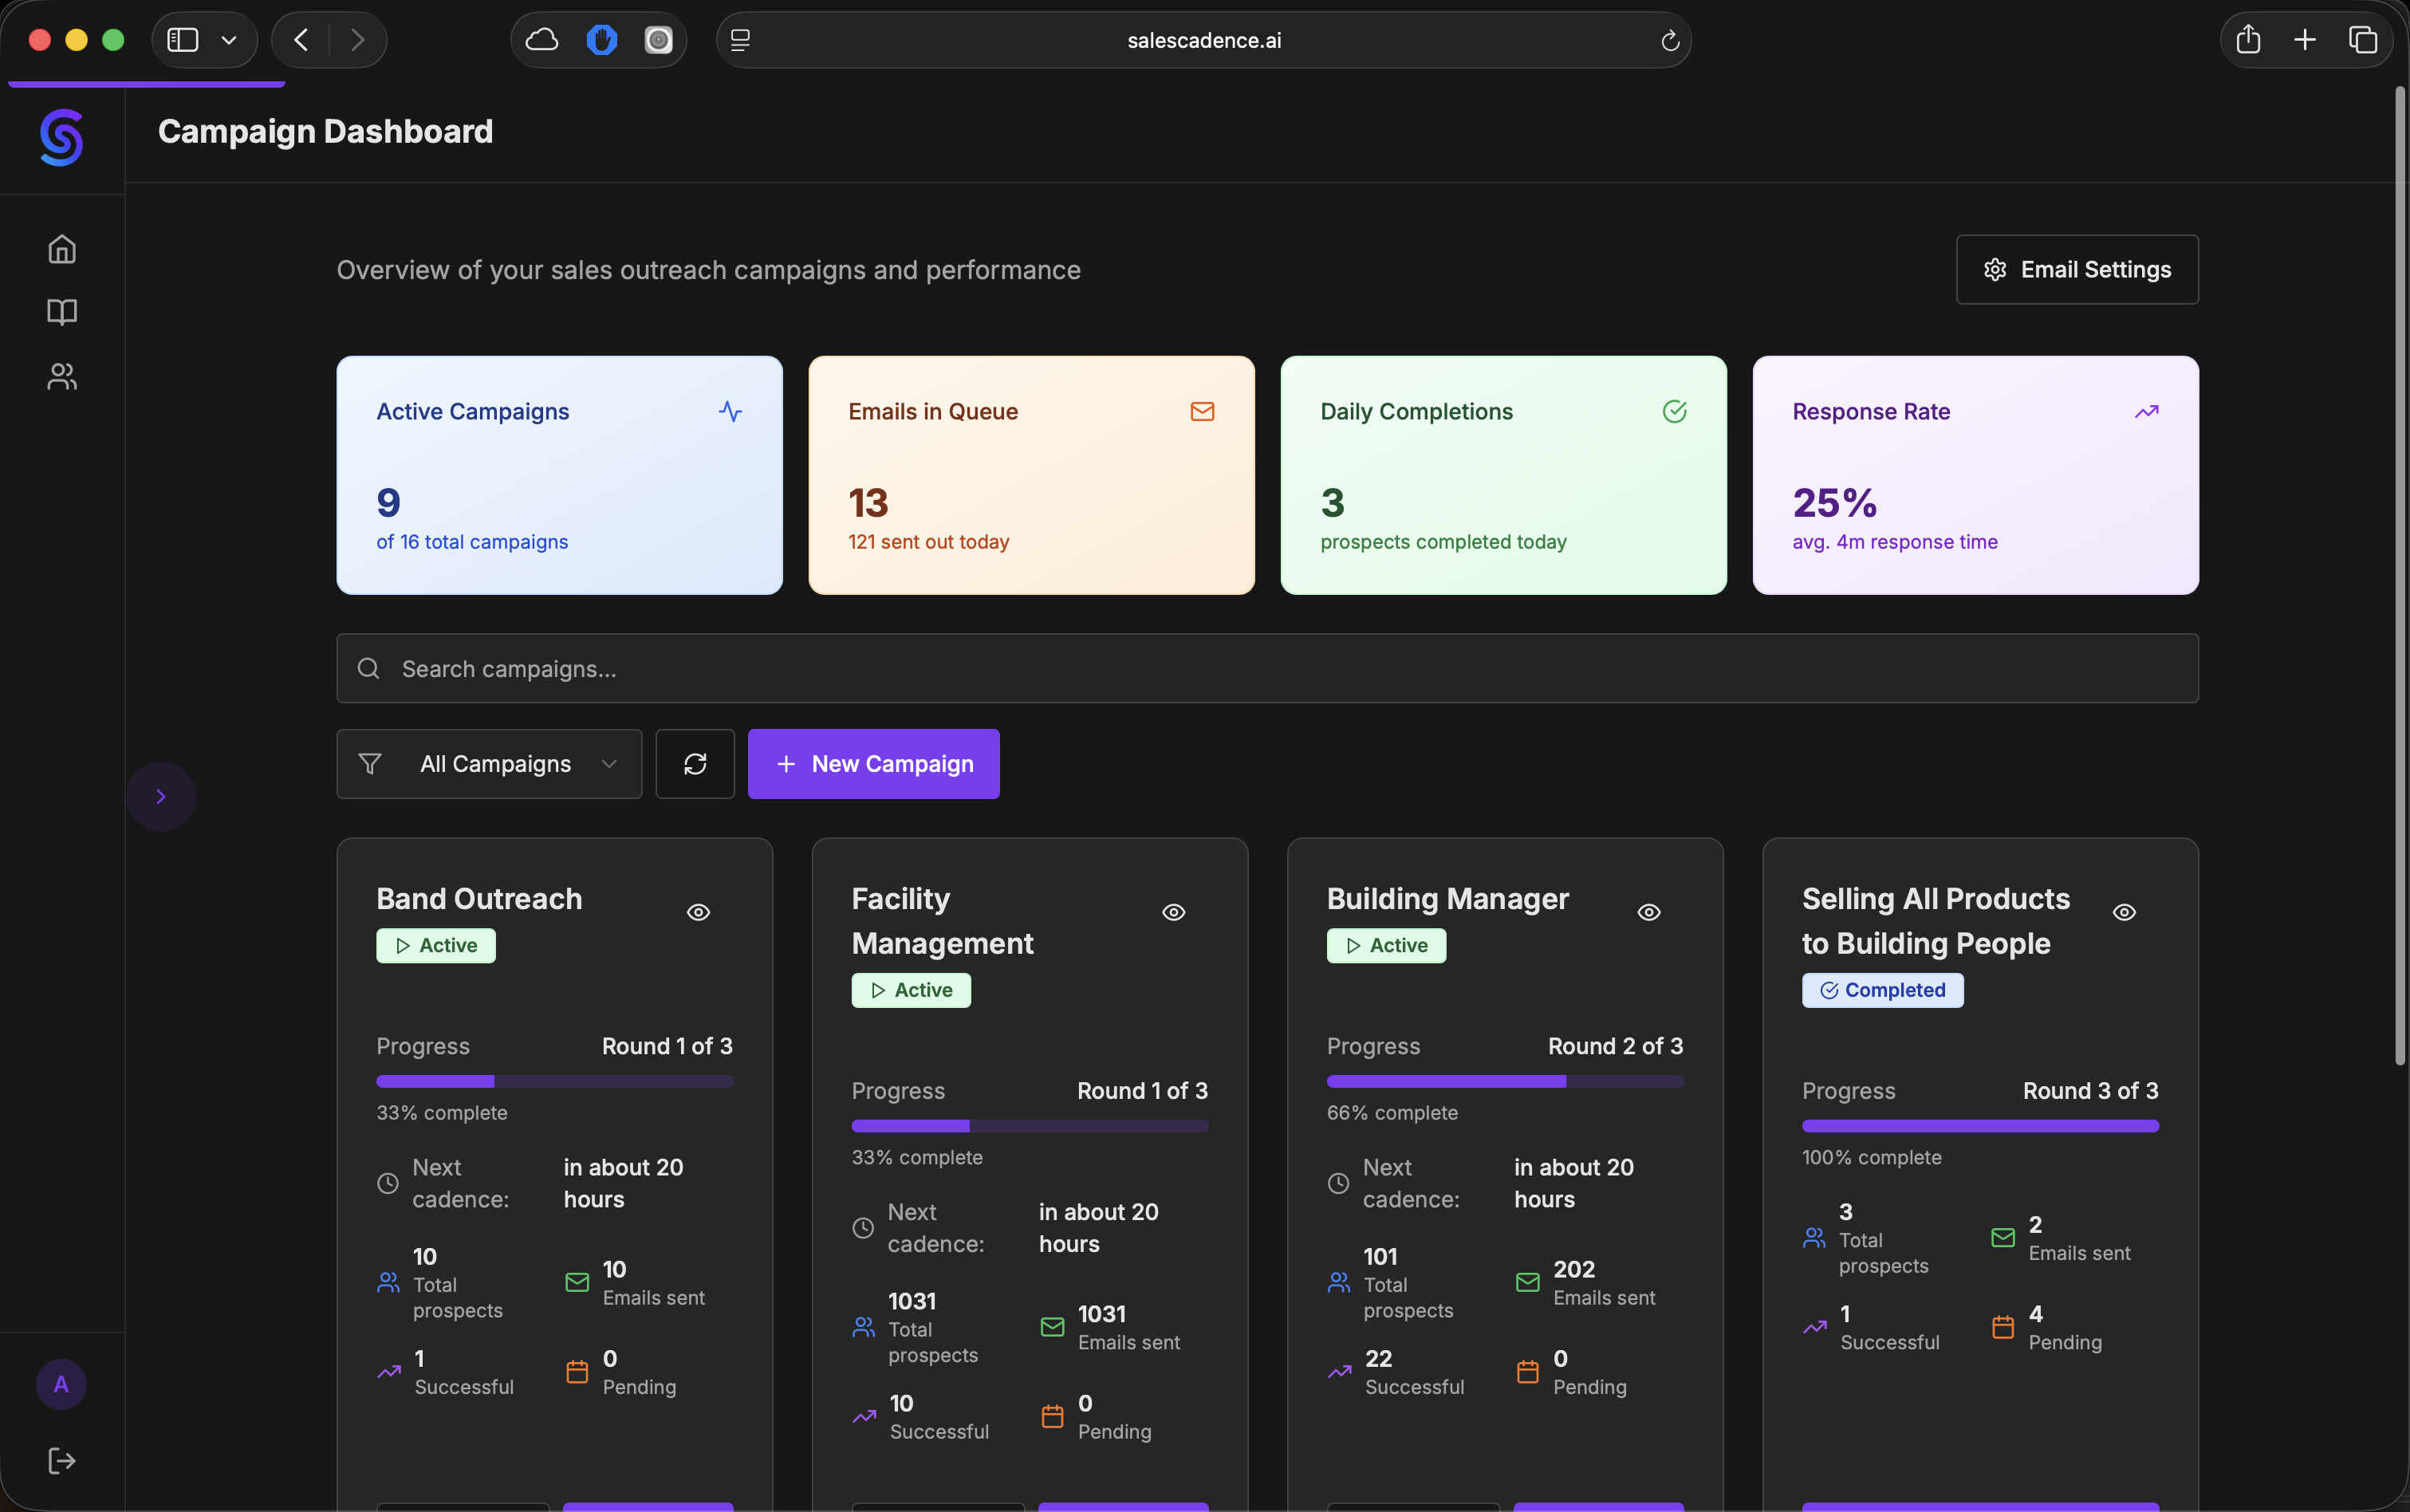Click the refresh campaigns icon button

(695, 764)
